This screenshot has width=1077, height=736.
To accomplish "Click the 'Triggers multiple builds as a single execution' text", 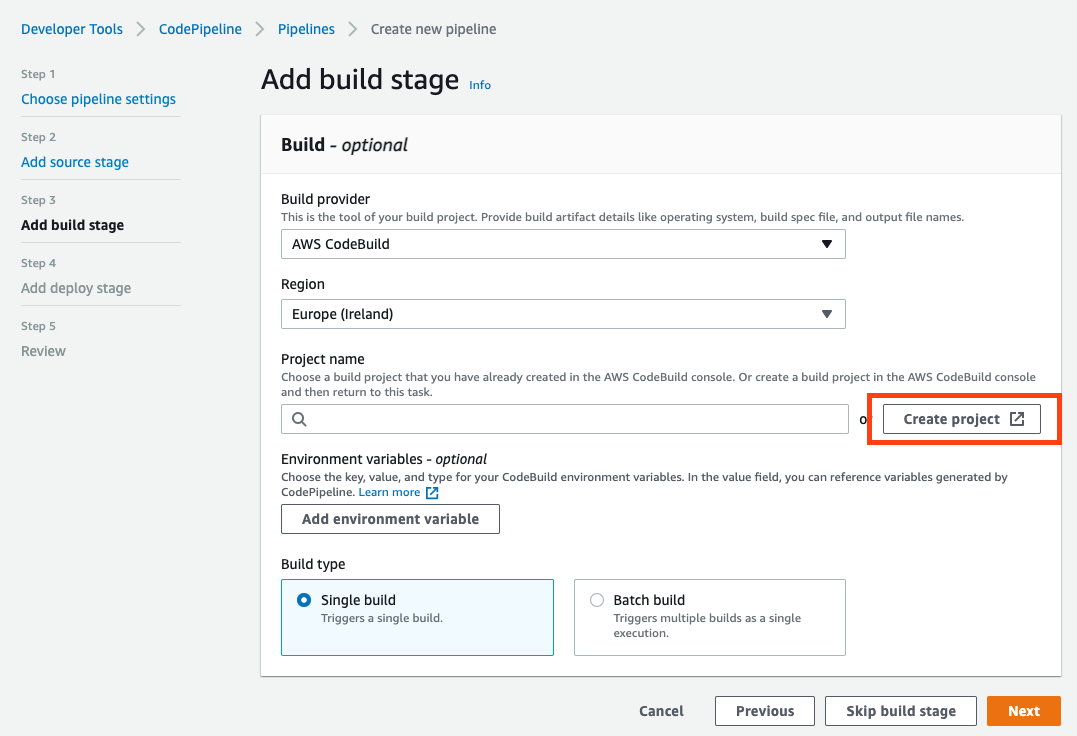I will tap(707, 625).
